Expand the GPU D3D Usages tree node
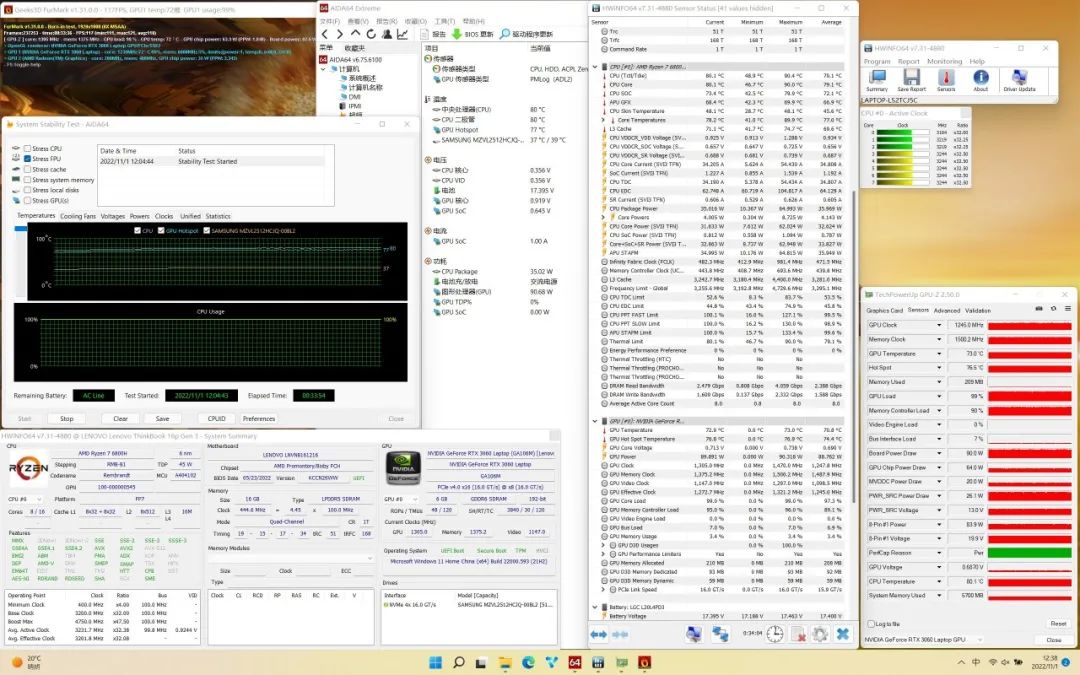1080x675 pixels. (603, 545)
